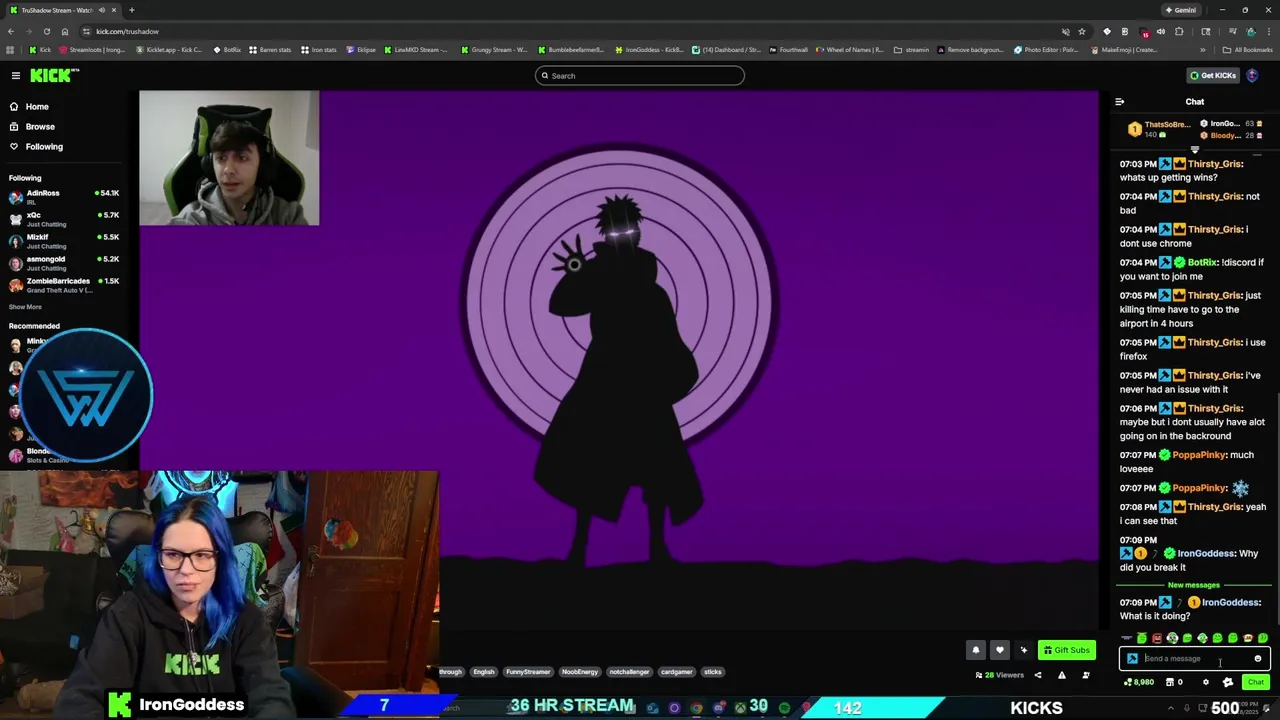The width and height of the screenshot is (1280, 720).
Task: Click the heart follow icon
Action: [x=999, y=650]
